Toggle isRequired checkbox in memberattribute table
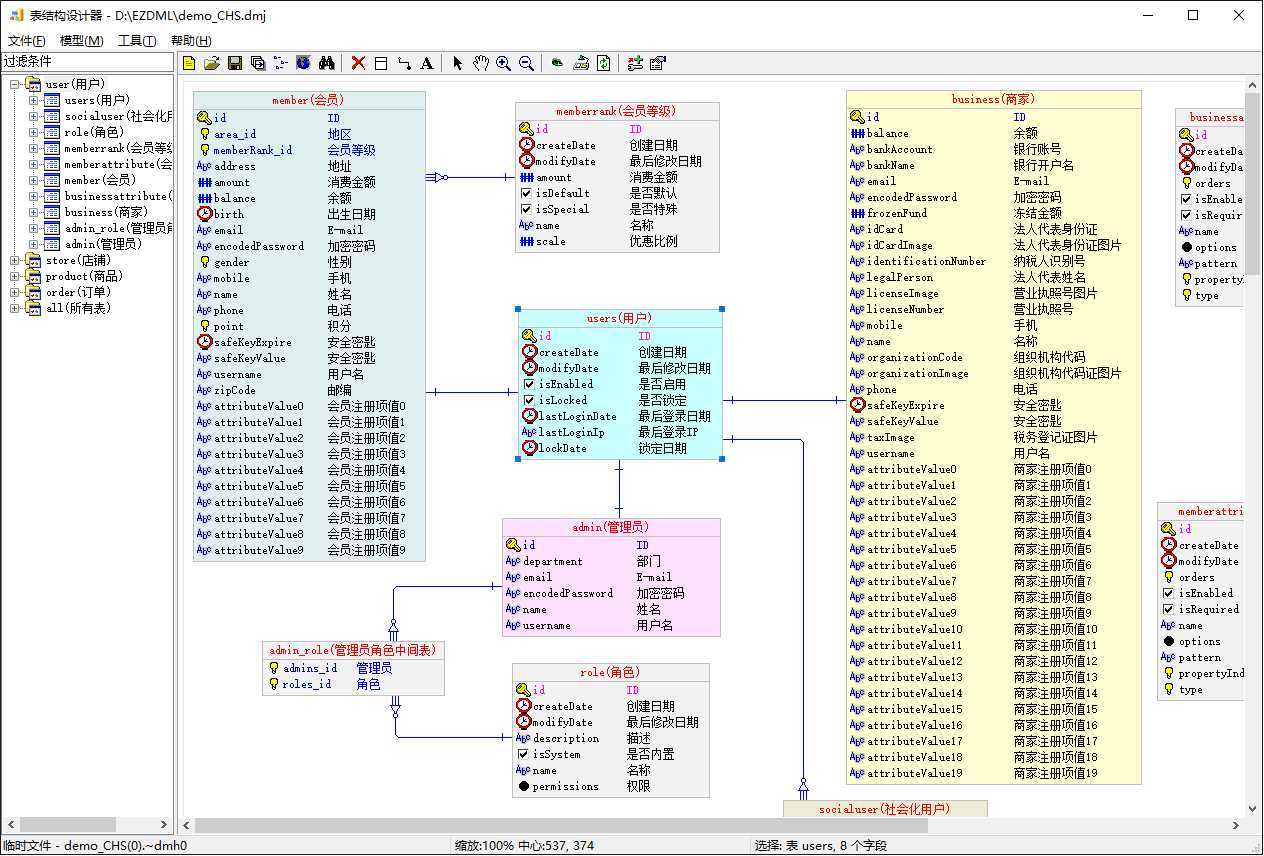This screenshot has width=1264, height=856. click(1168, 609)
